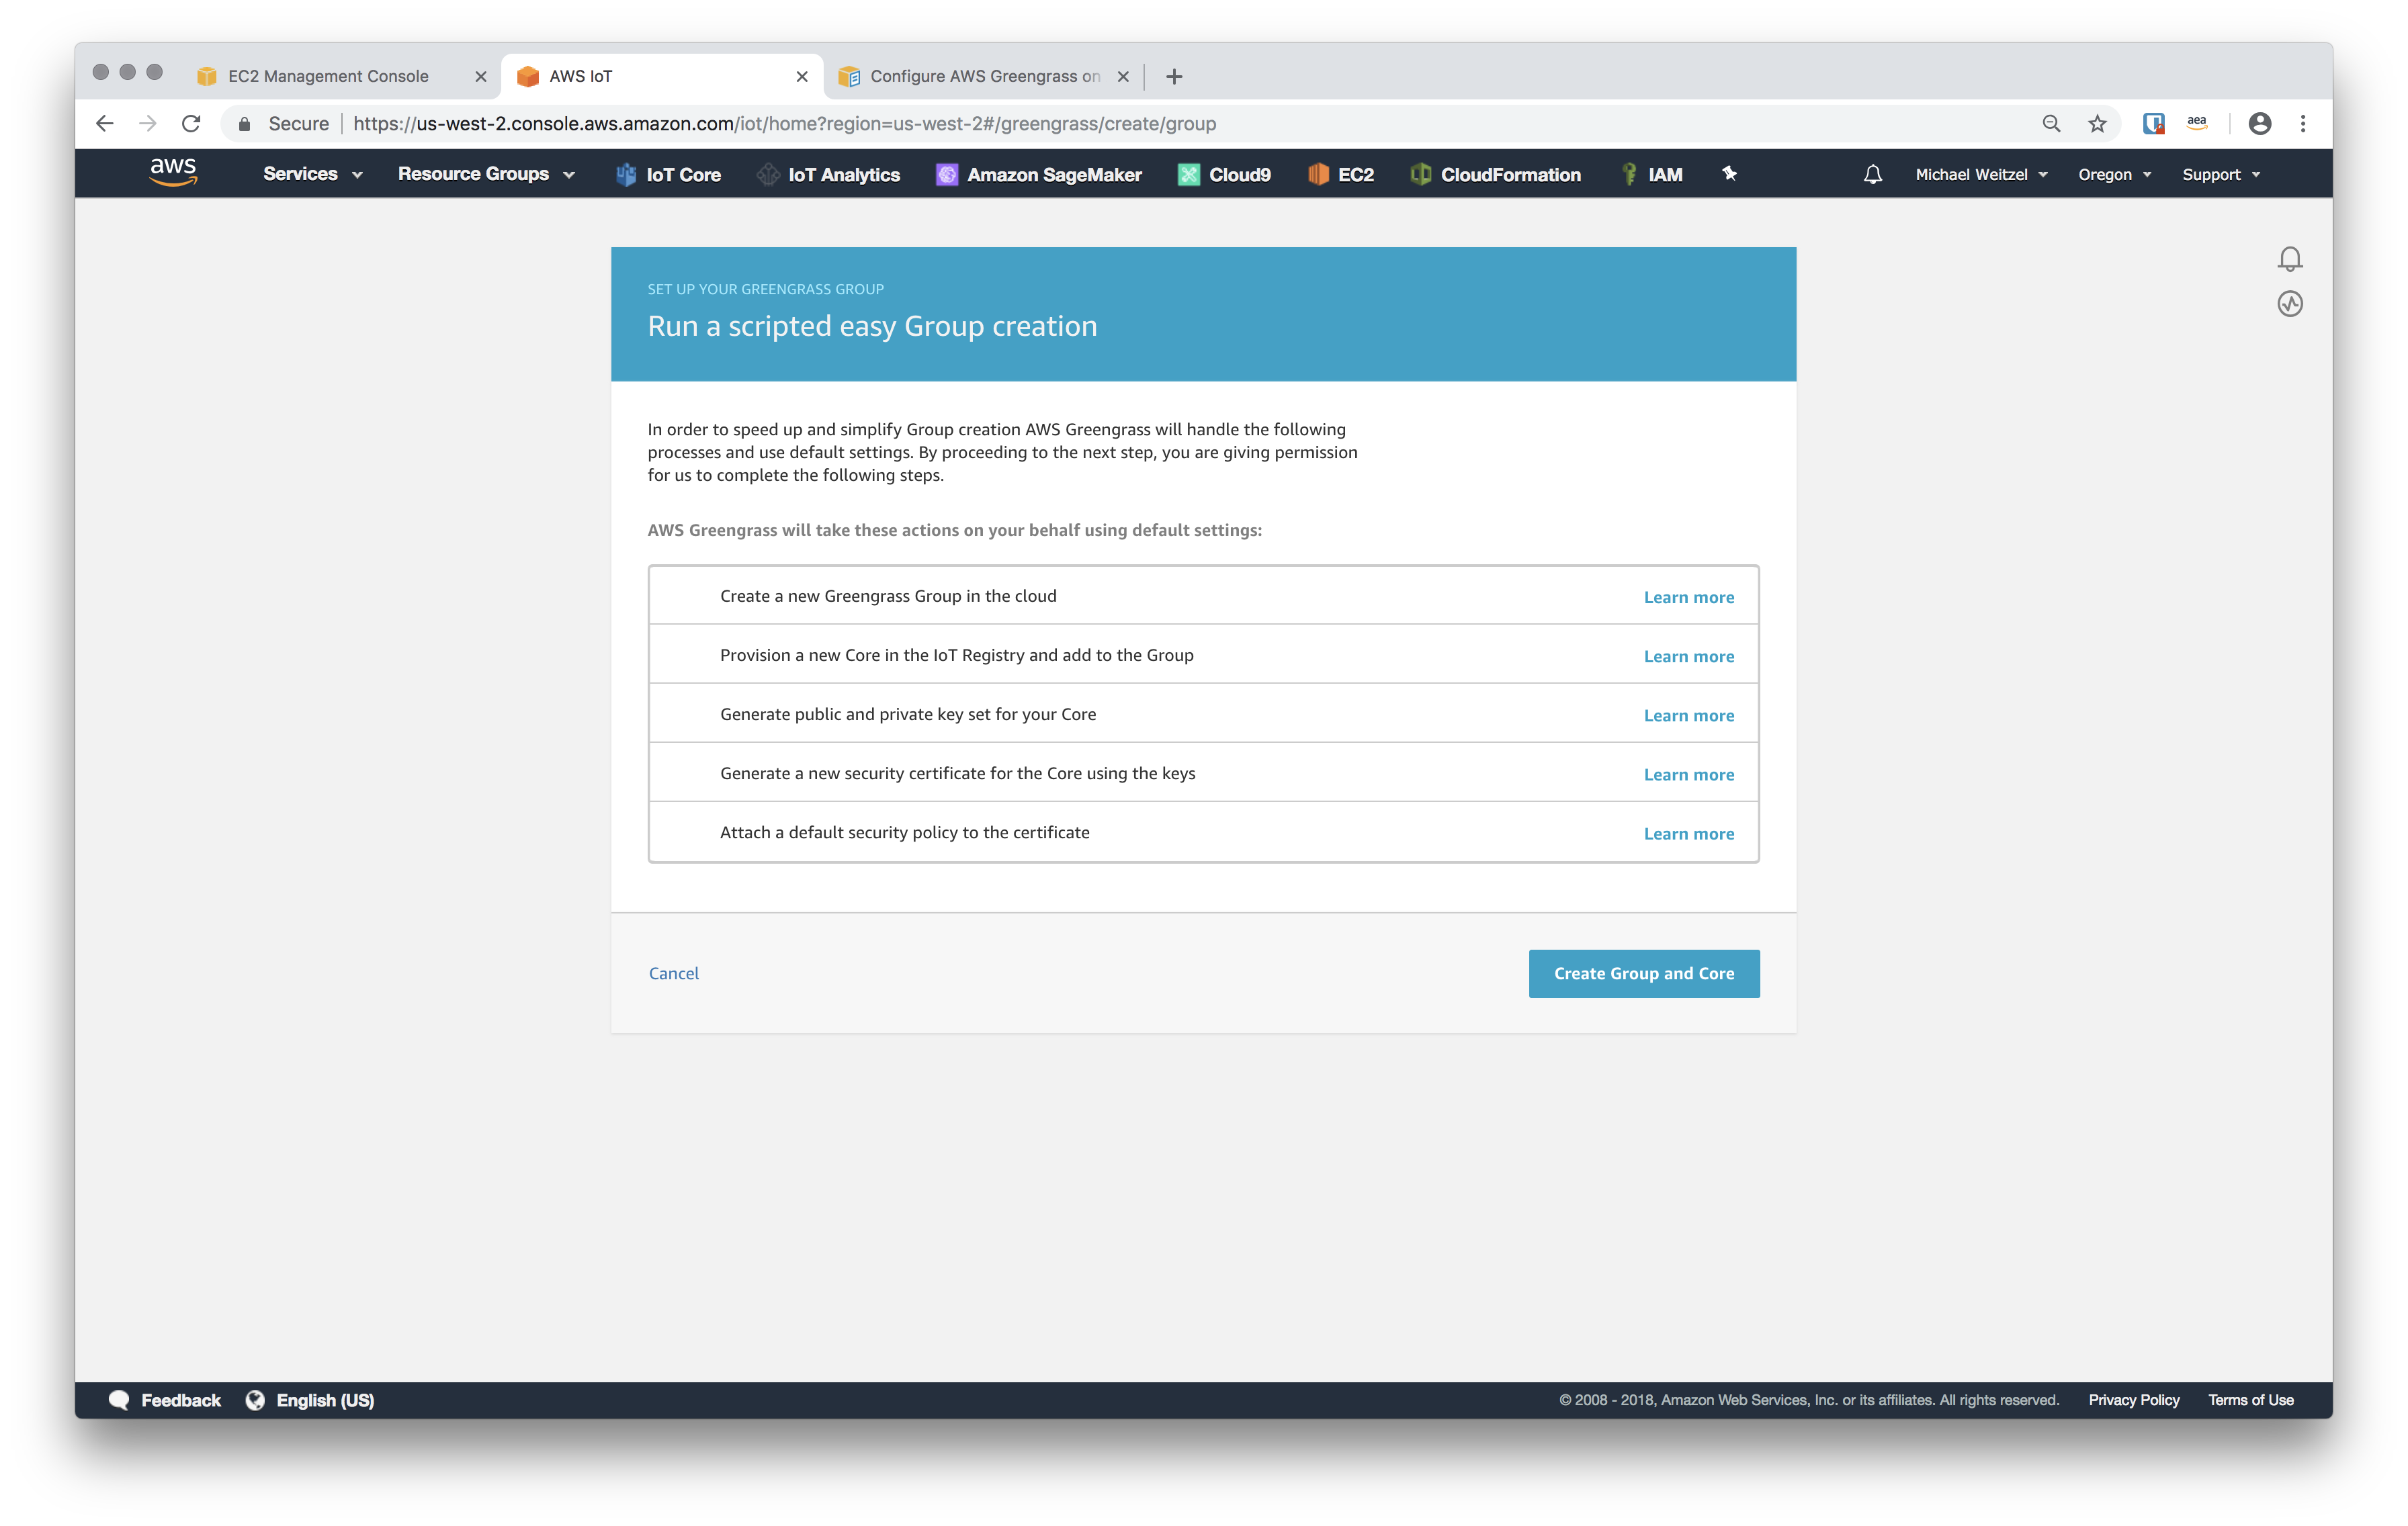Viewport: 2408px width, 1526px height.
Task: Open Amazon SageMaker shortcut
Action: tap(1038, 174)
